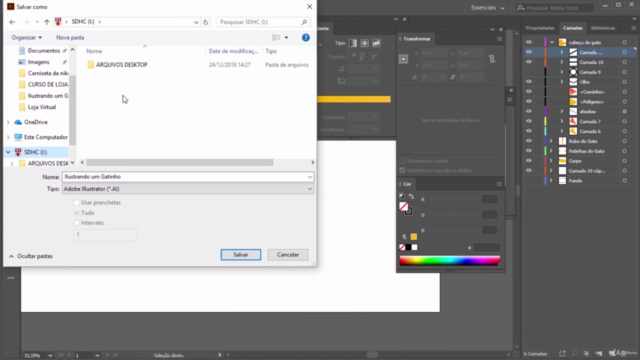Cancel the Salvar como dialog
The image size is (640, 360).
point(288,255)
